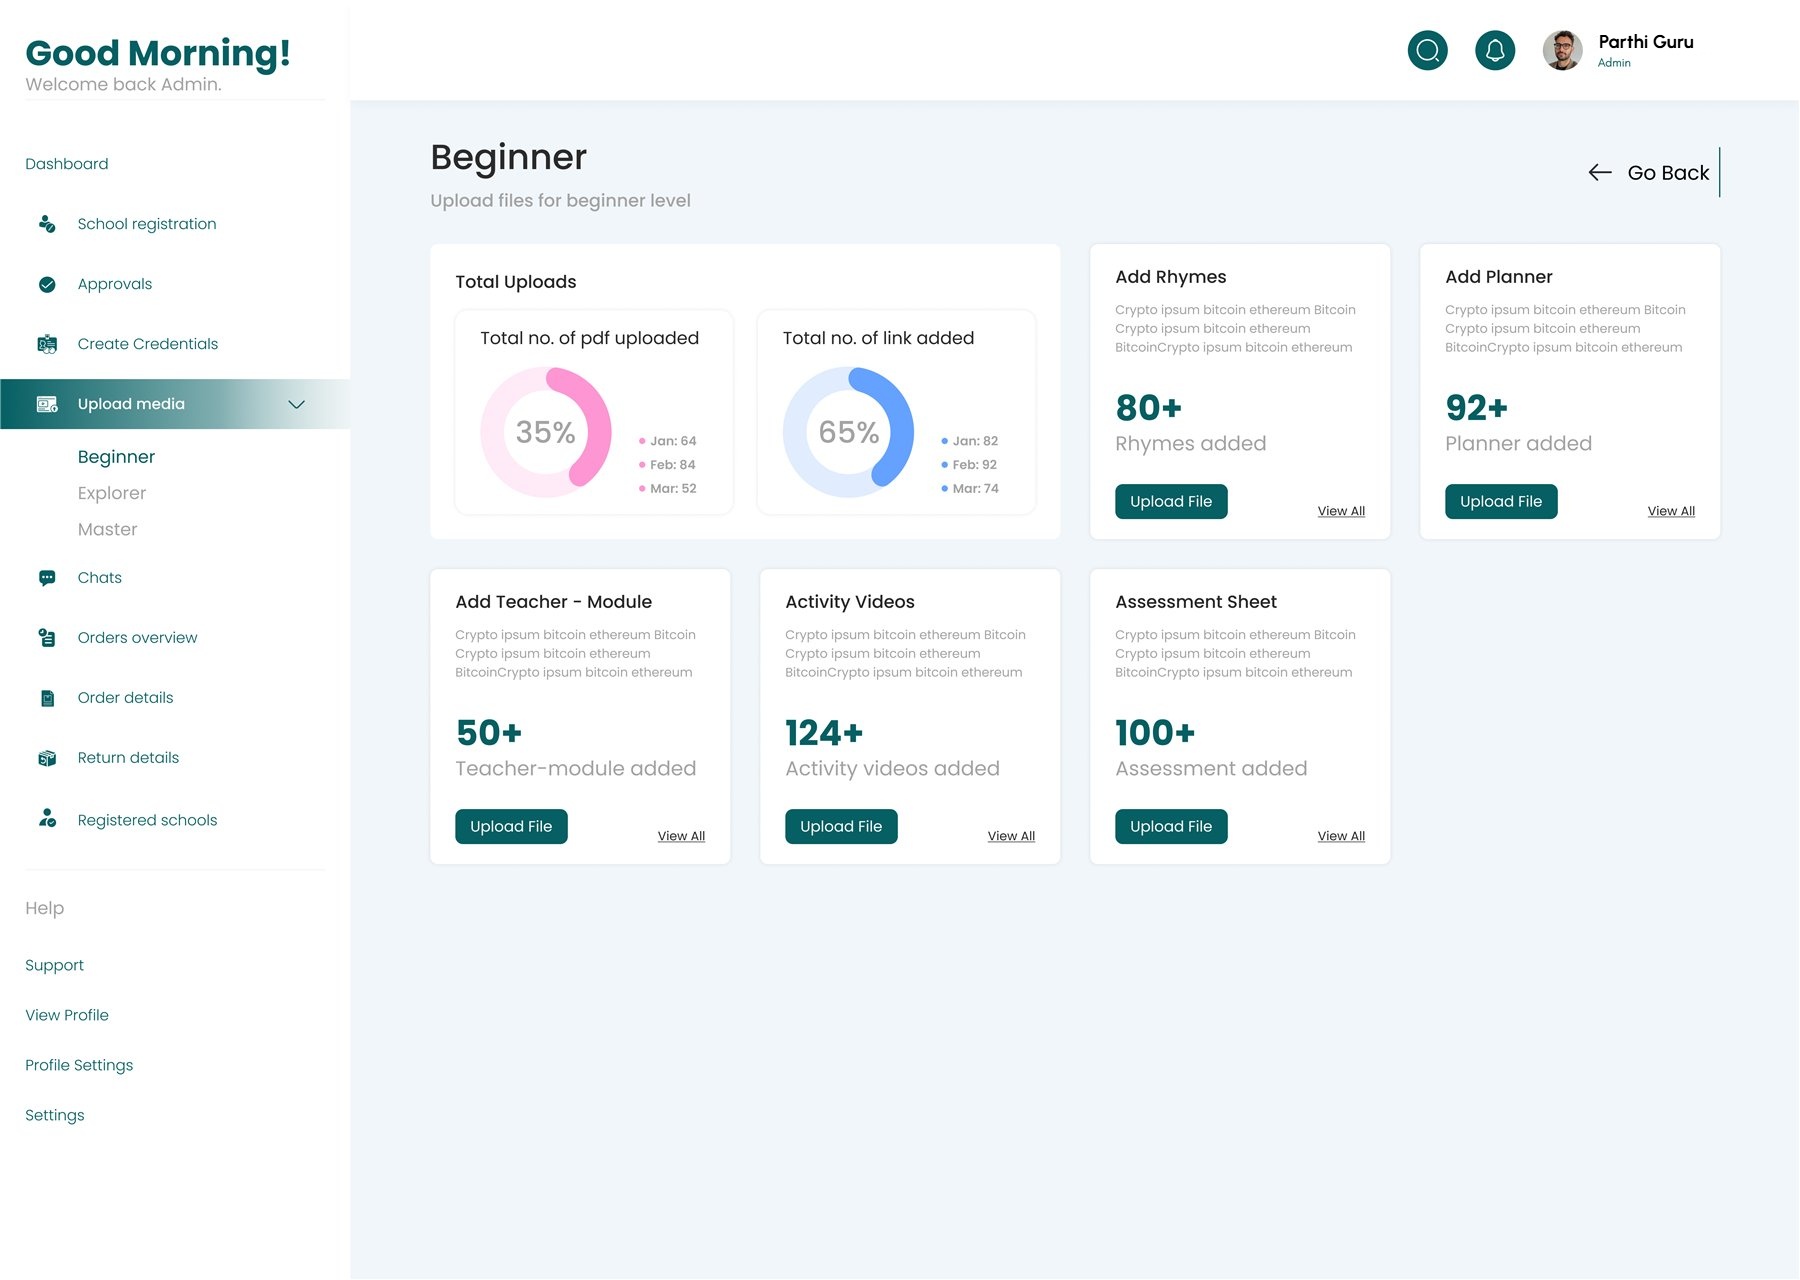1800x1280 pixels.
Task: Open Settings at sidebar bottom
Action: click(x=55, y=1115)
